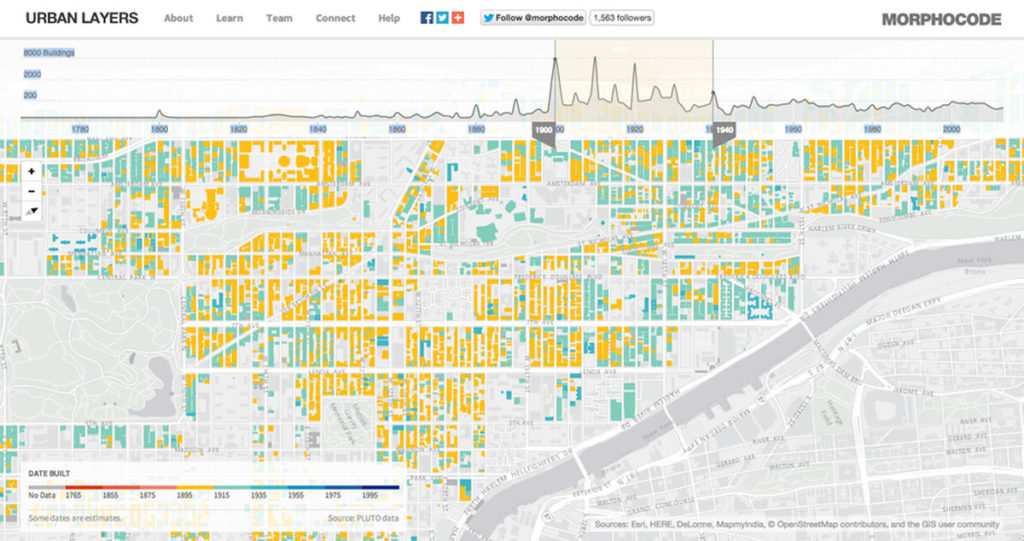Zoom out of the map
This screenshot has height=541, width=1024.
[x=32, y=191]
